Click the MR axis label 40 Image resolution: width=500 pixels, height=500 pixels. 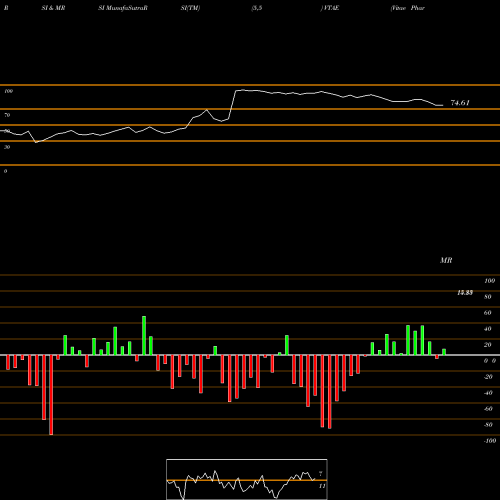coord(488,329)
